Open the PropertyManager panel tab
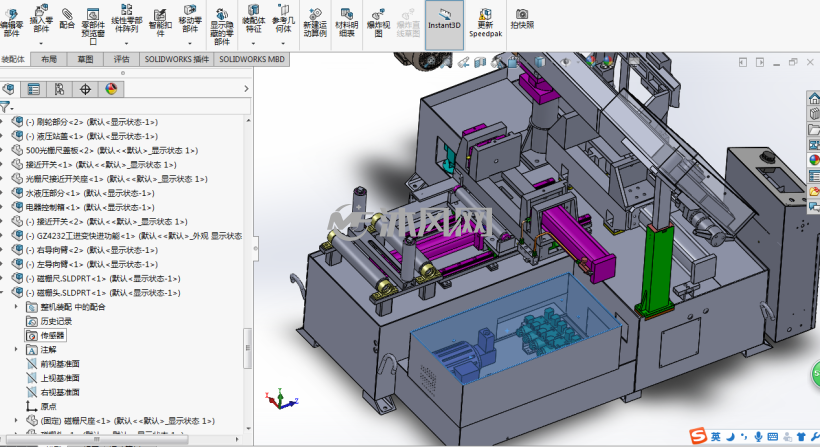The height and width of the screenshot is (447, 820). tap(33, 89)
